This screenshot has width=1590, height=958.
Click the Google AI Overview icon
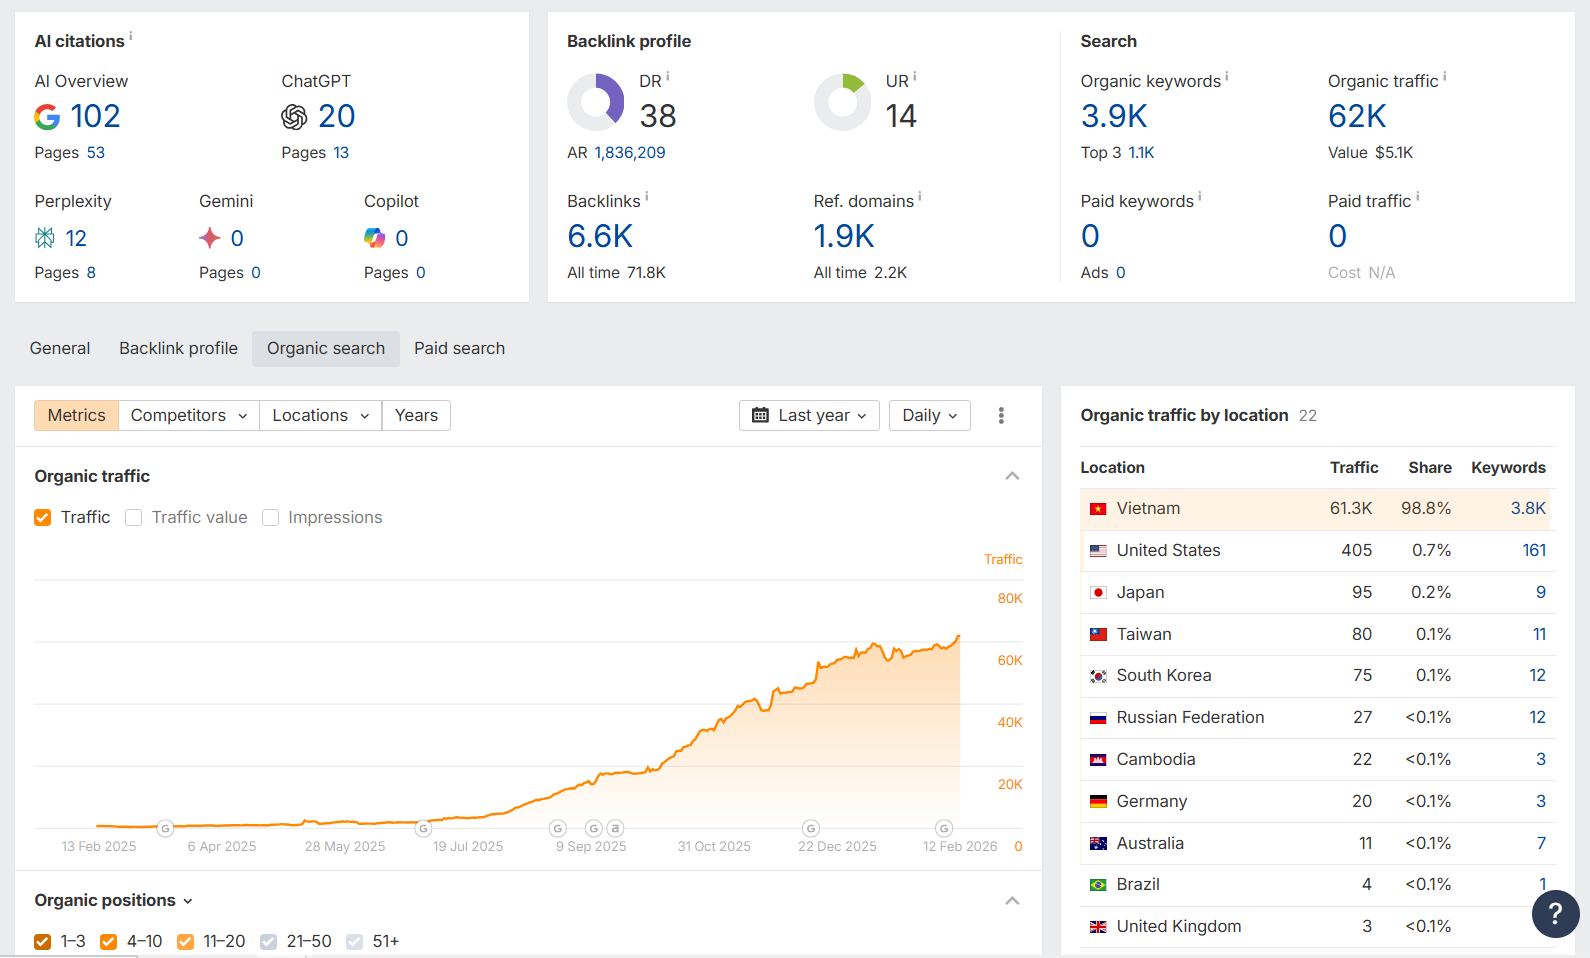click(x=47, y=117)
